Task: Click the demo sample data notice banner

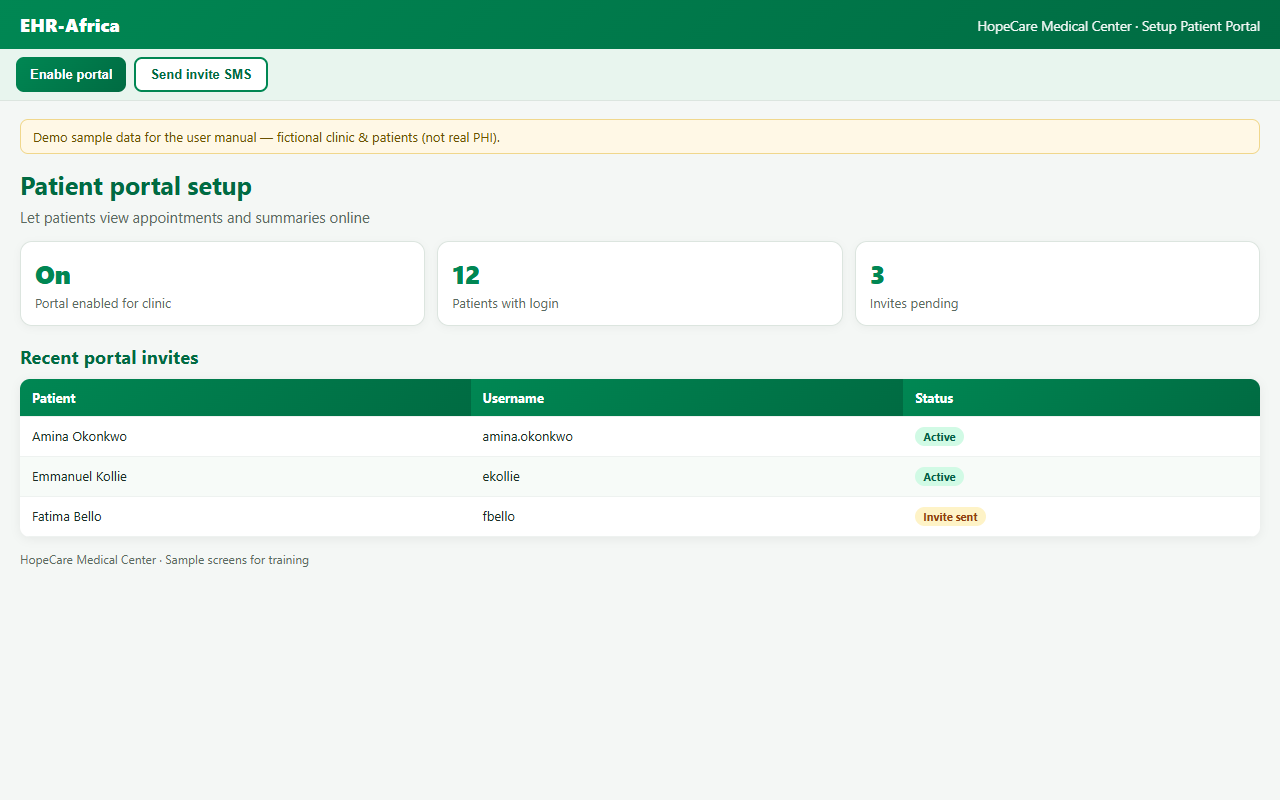Action: pos(640,137)
